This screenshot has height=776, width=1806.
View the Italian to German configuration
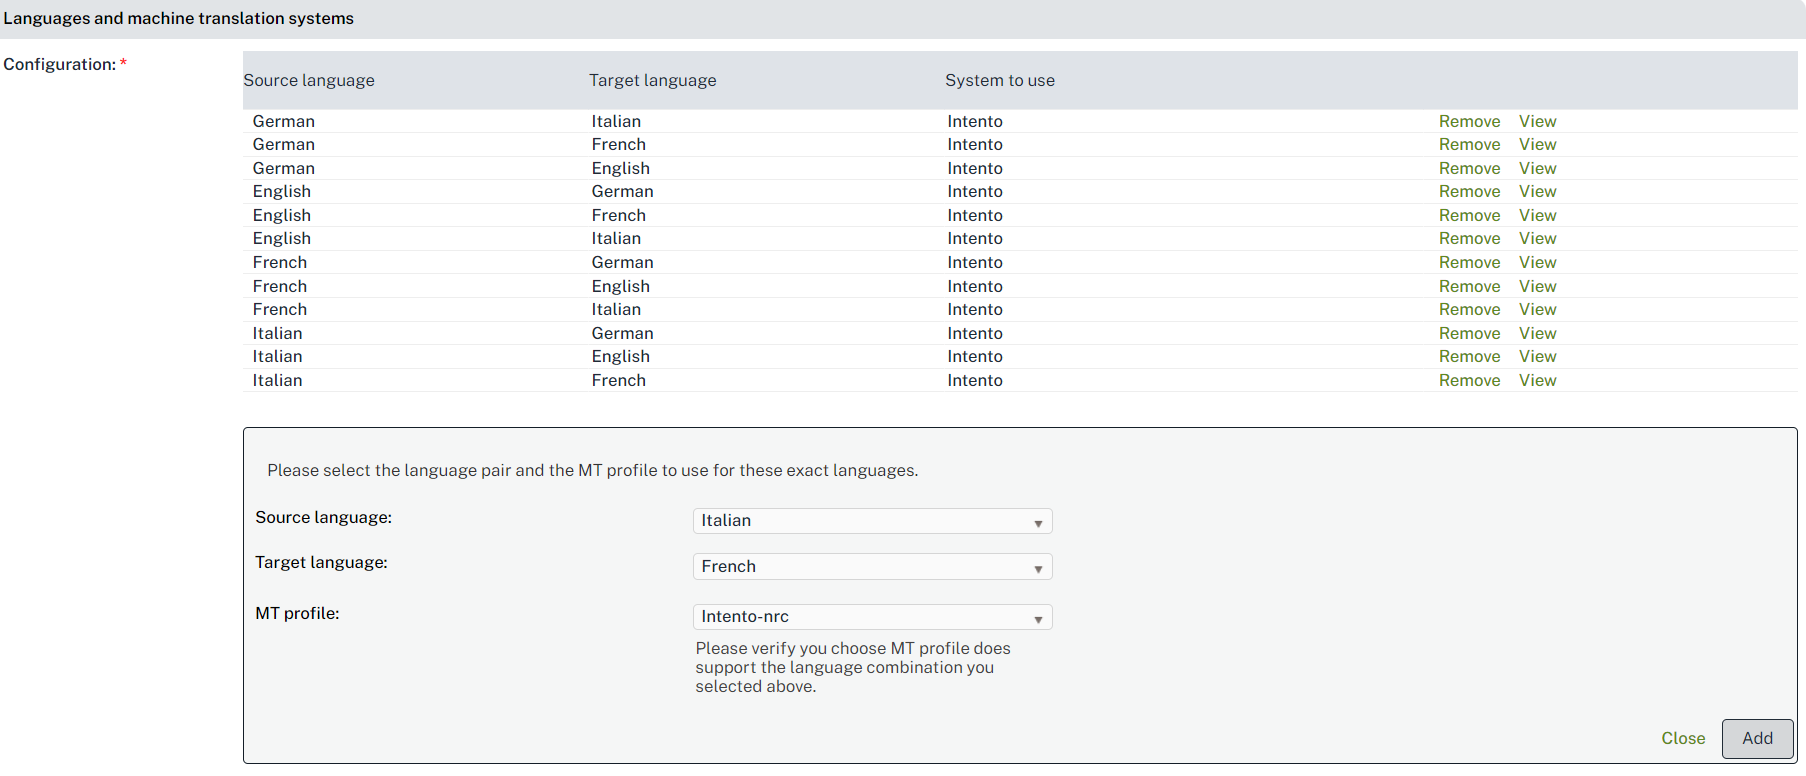(x=1537, y=333)
